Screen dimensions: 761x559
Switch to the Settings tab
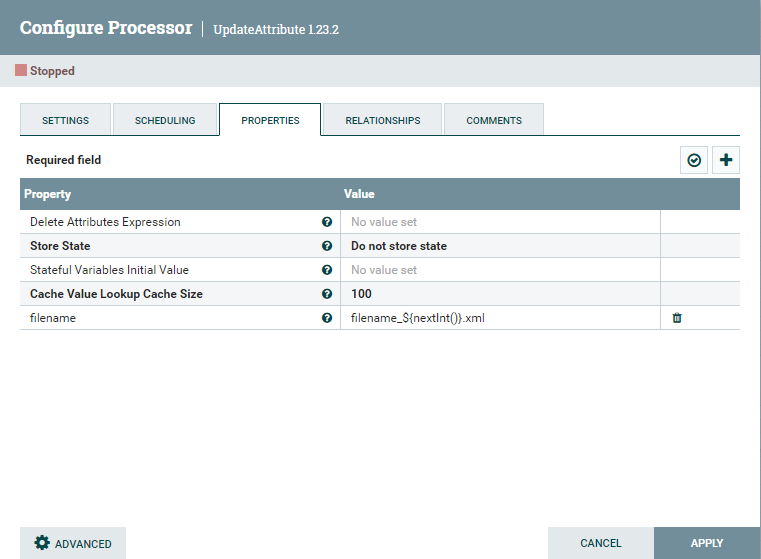click(x=66, y=120)
